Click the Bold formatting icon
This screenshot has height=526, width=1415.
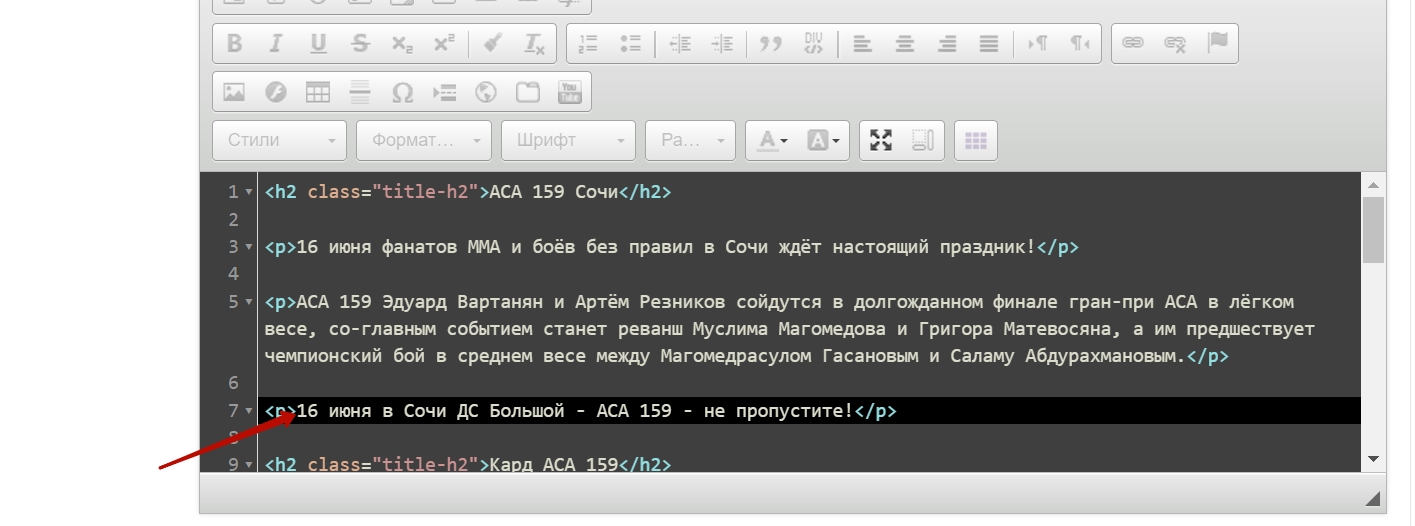click(x=234, y=44)
